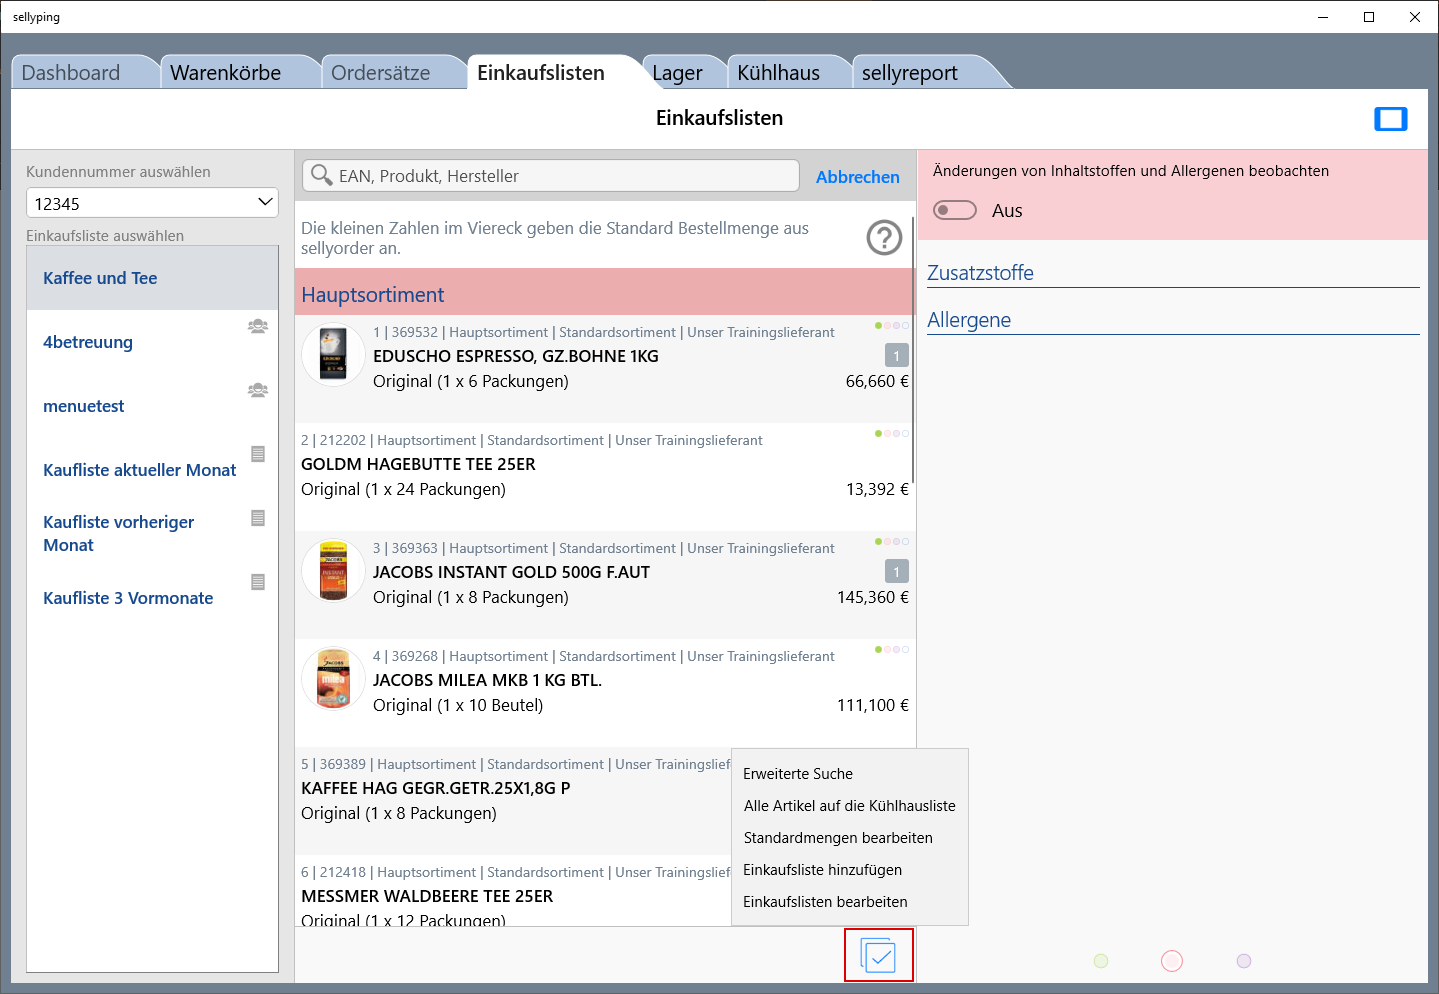Click the list icon beside Kaufliste 3 Vormonate
Screen dimensions: 1439x994
[x=258, y=582]
